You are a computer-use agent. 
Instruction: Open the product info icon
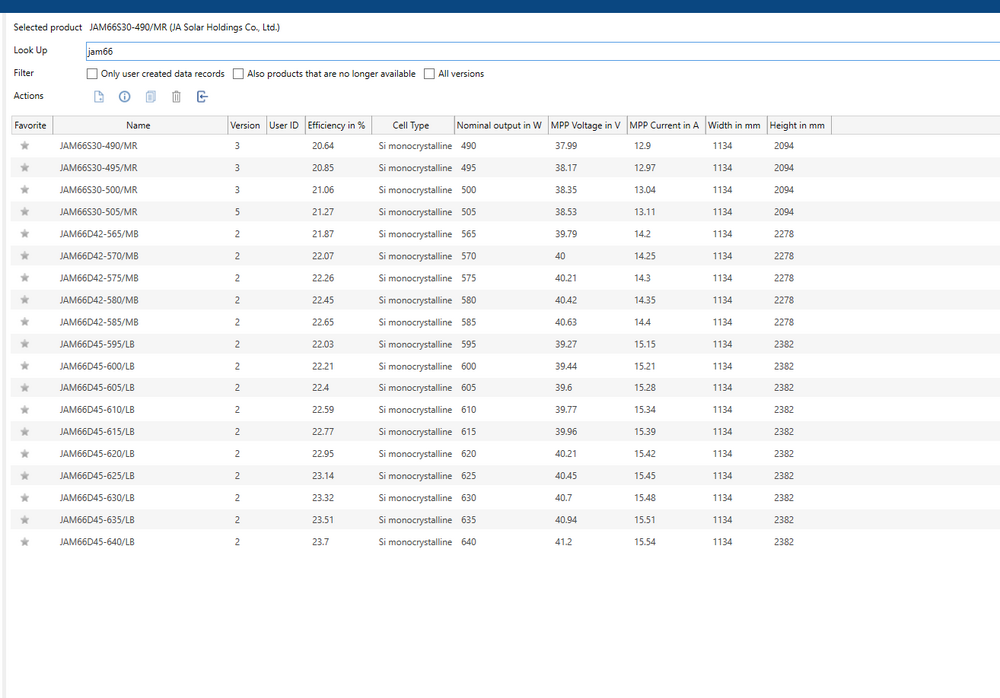pyautogui.click(x=125, y=97)
